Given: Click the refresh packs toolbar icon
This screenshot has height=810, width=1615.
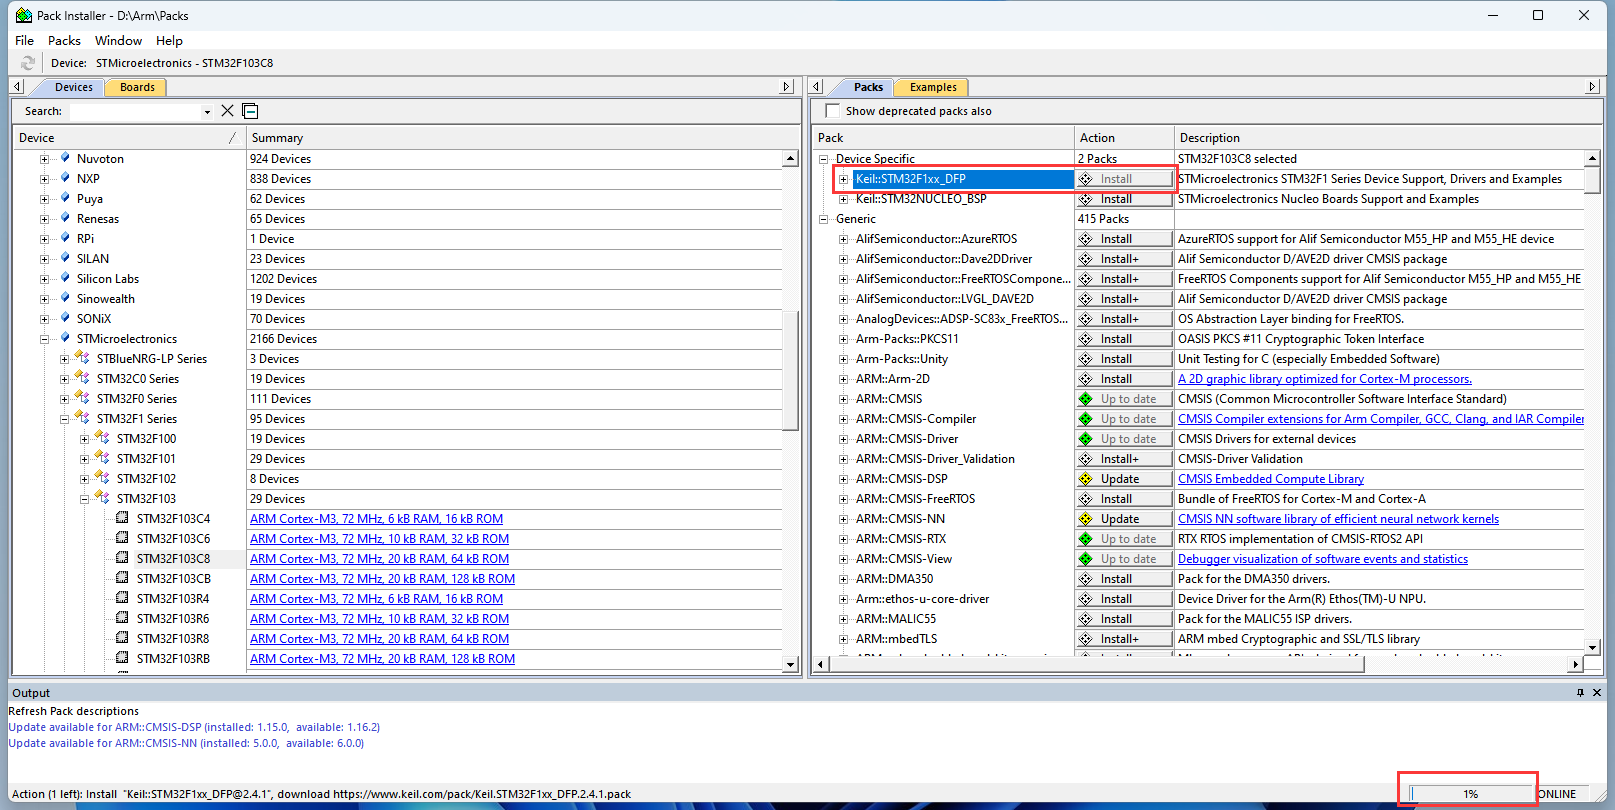Looking at the screenshot, I should (x=28, y=63).
